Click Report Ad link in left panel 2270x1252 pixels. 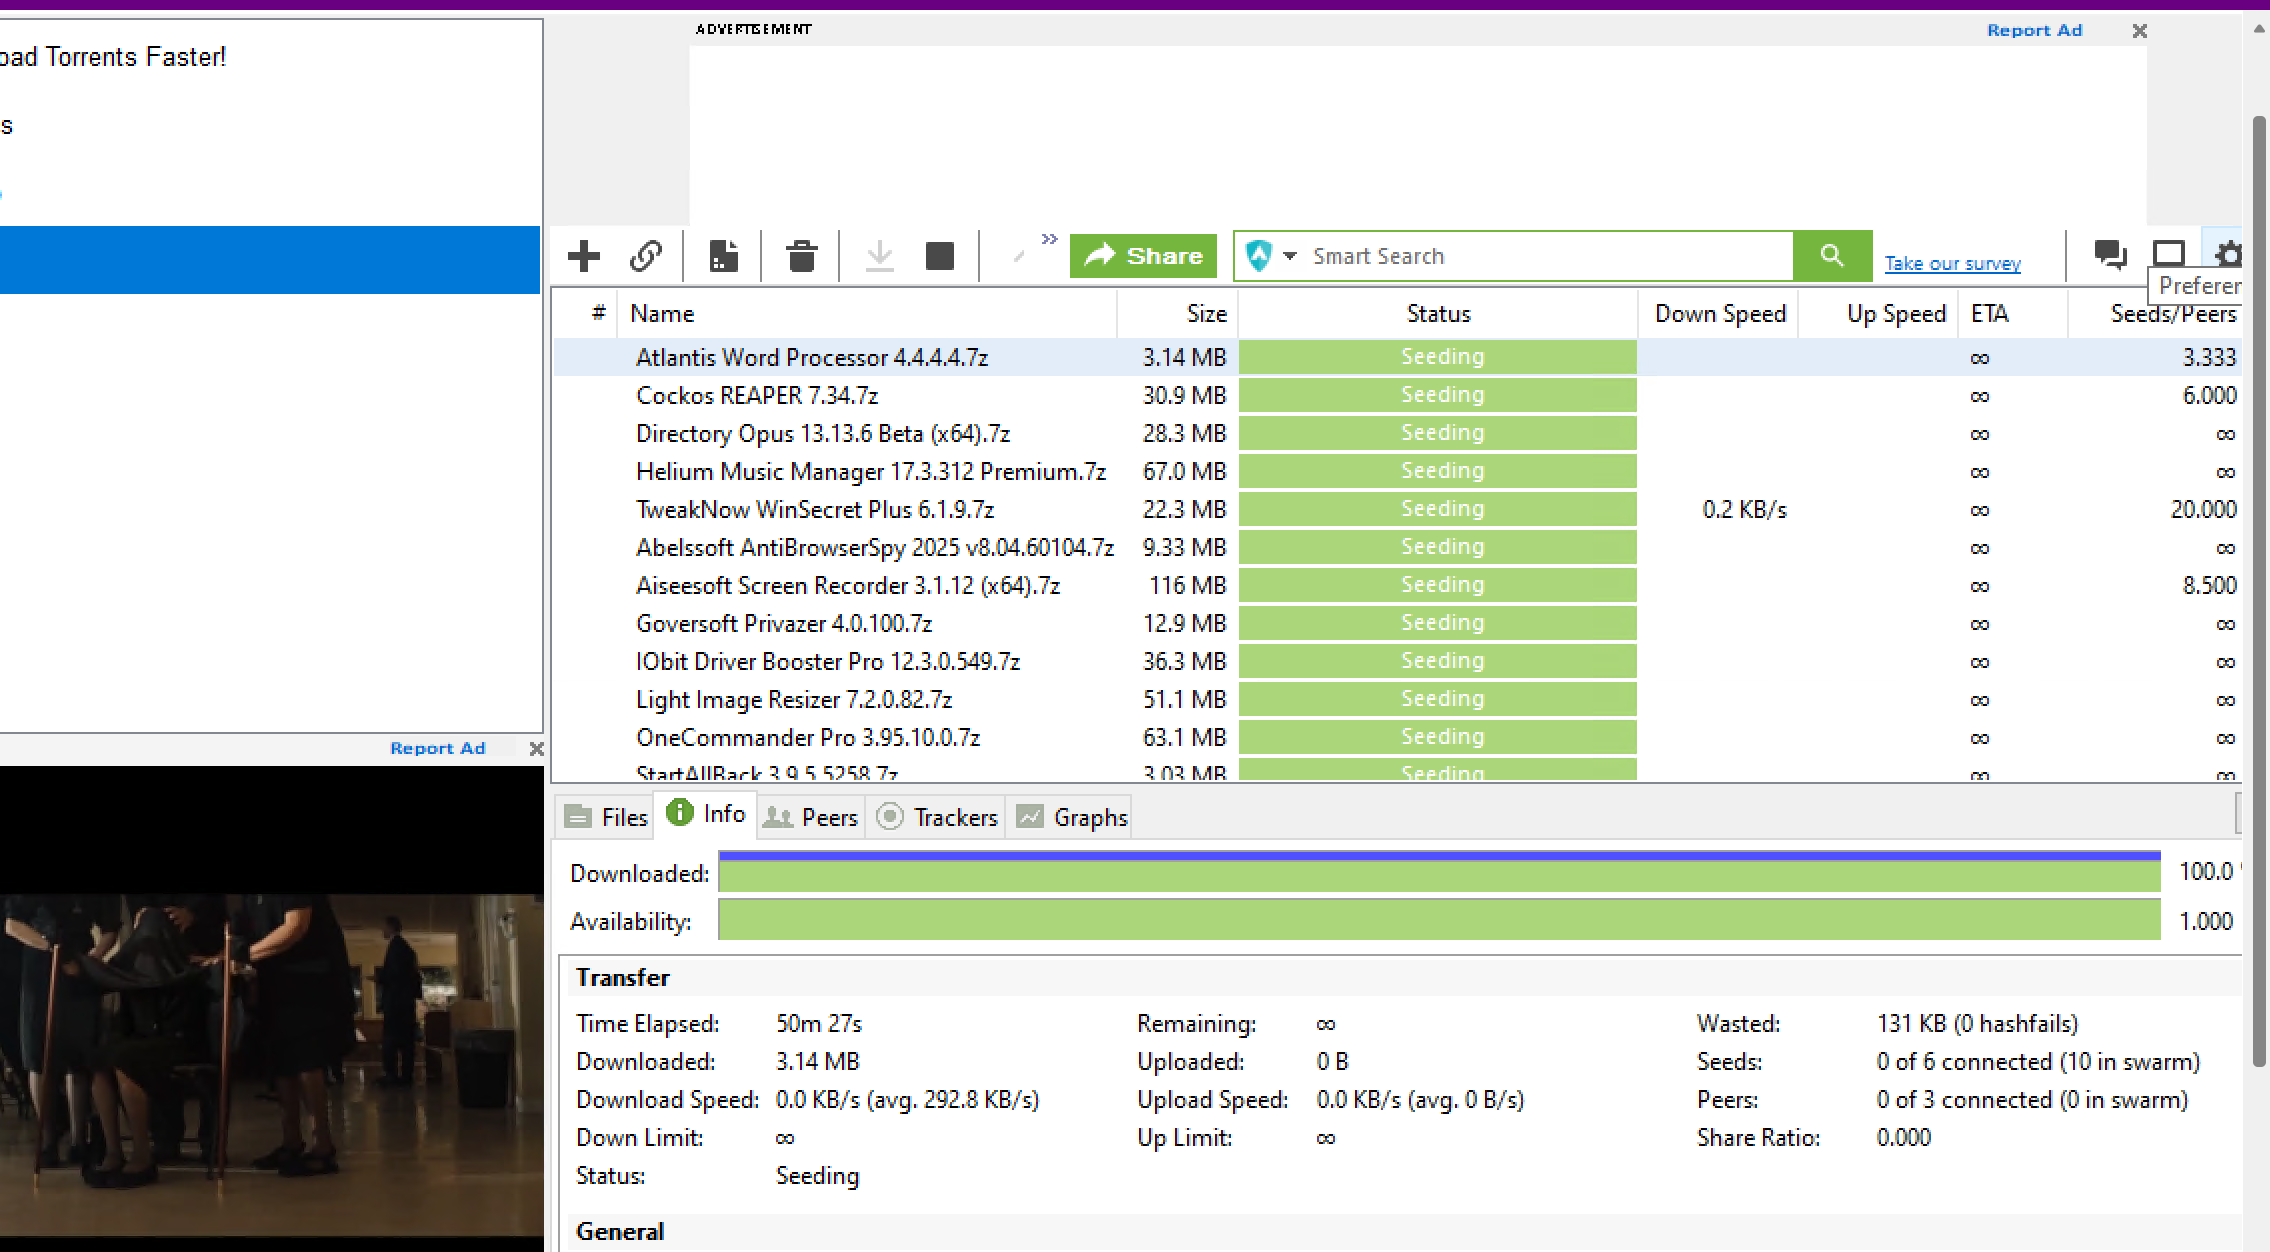pyautogui.click(x=437, y=748)
